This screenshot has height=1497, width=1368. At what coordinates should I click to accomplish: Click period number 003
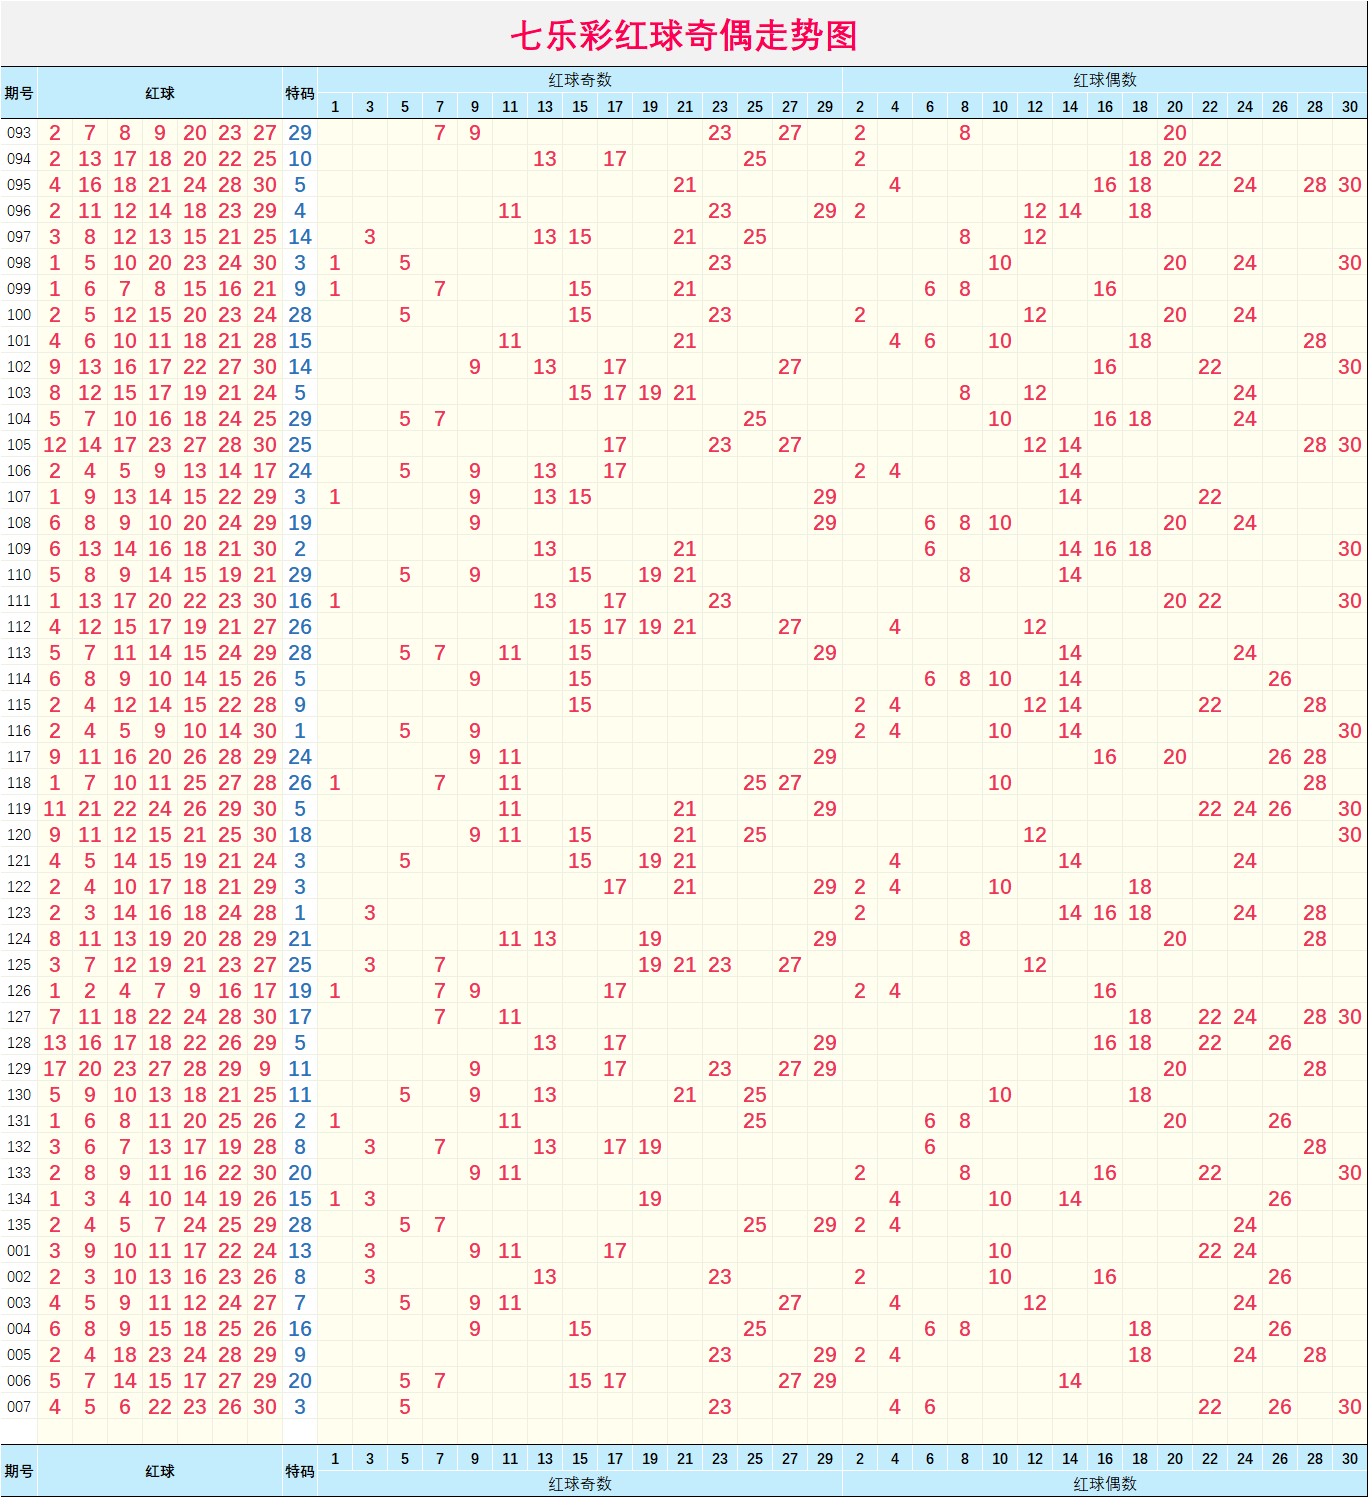(19, 1303)
